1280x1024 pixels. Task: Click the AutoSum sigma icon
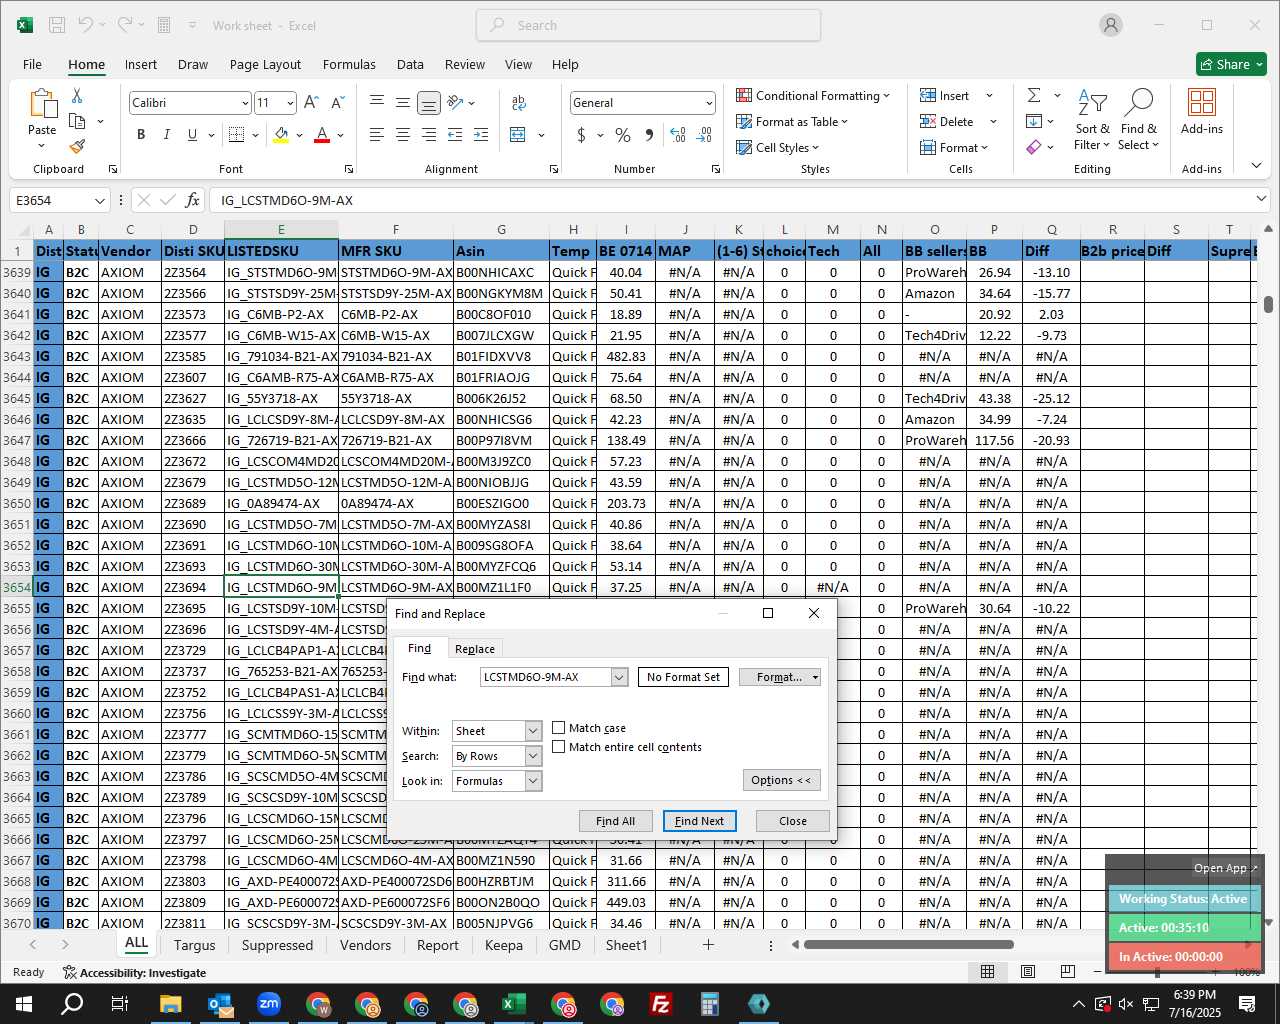(x=1034, y=95)
